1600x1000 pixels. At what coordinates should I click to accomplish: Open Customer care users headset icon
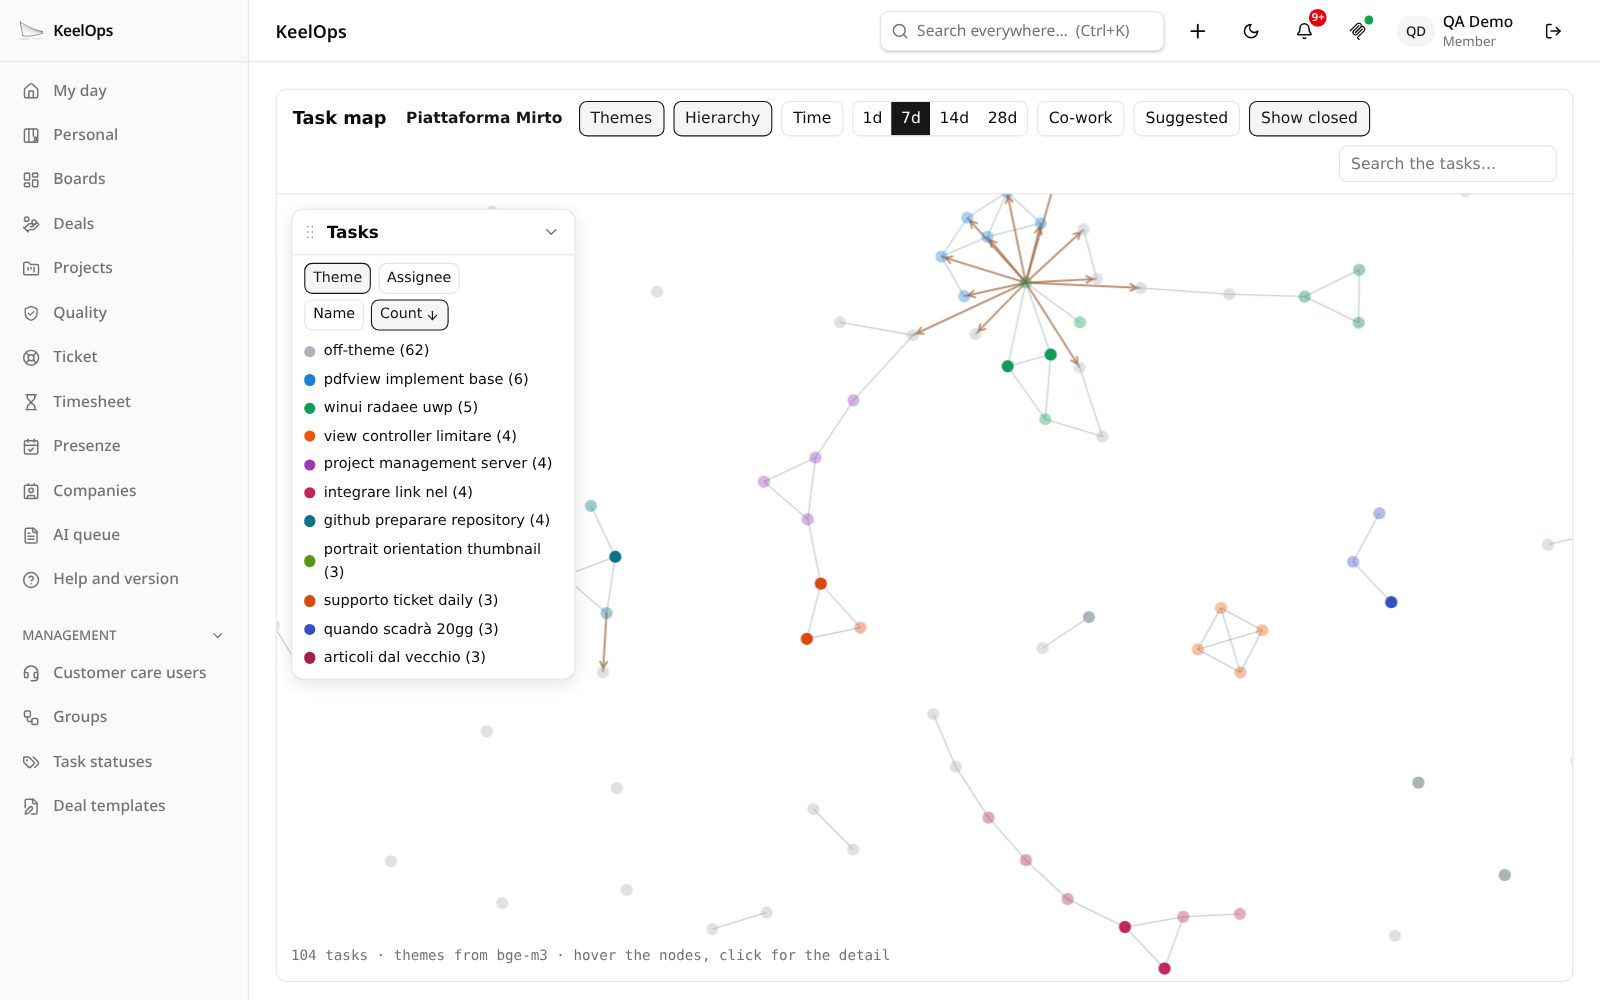coord(31,673)
